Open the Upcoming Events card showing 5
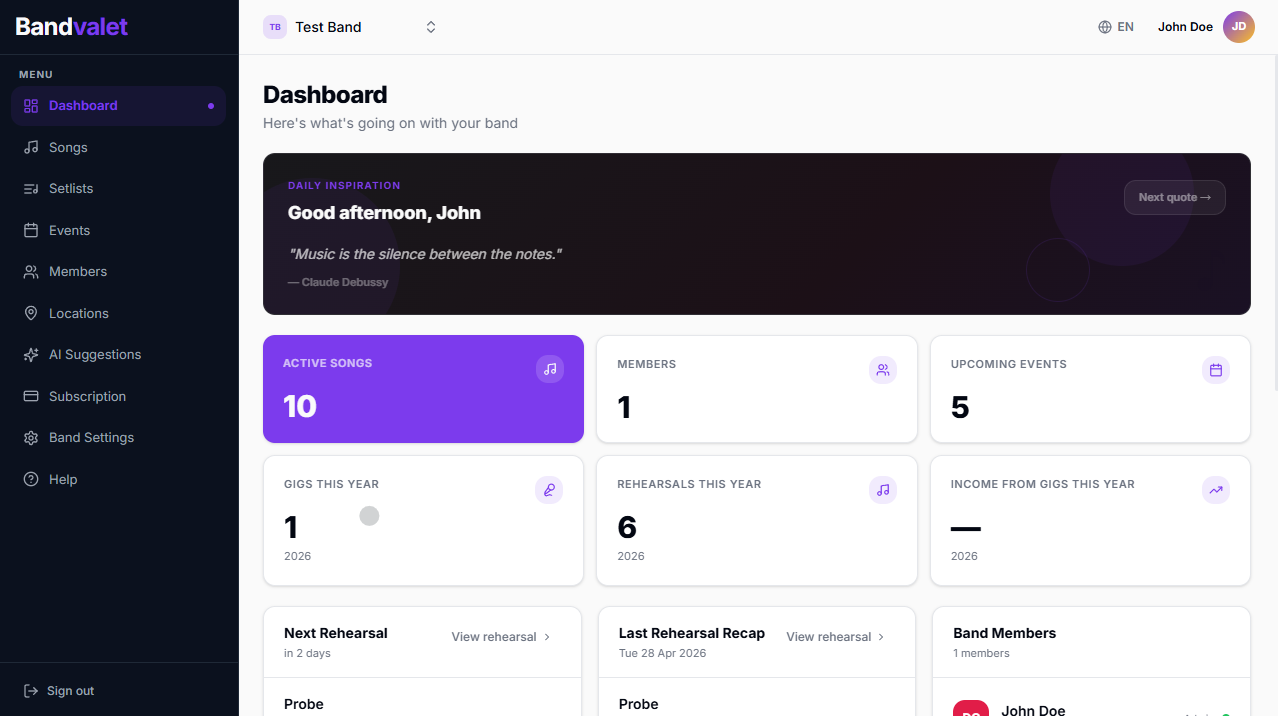The image size is (1278, 716). [x=1090, y=389]
